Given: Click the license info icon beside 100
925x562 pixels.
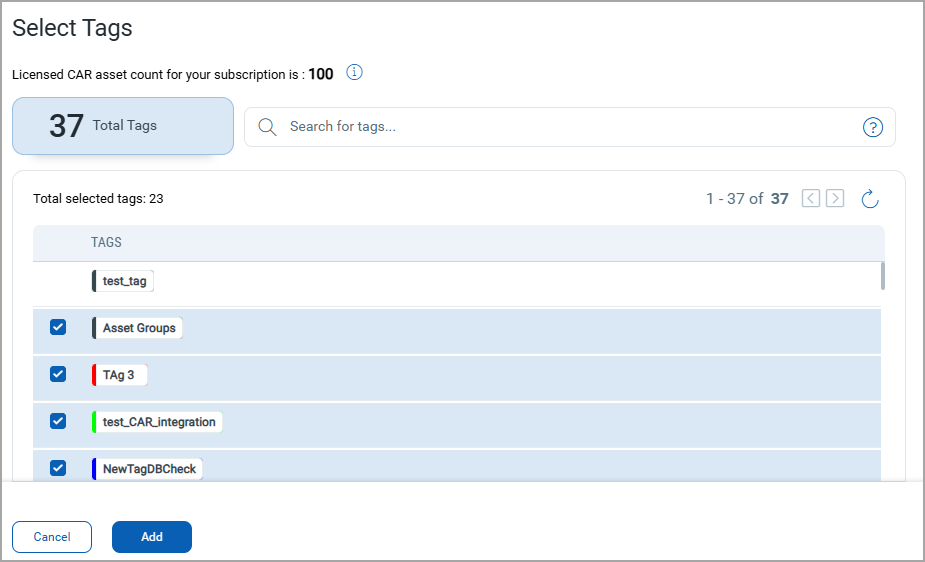Looking at the screenshot, I should [354, 73].
